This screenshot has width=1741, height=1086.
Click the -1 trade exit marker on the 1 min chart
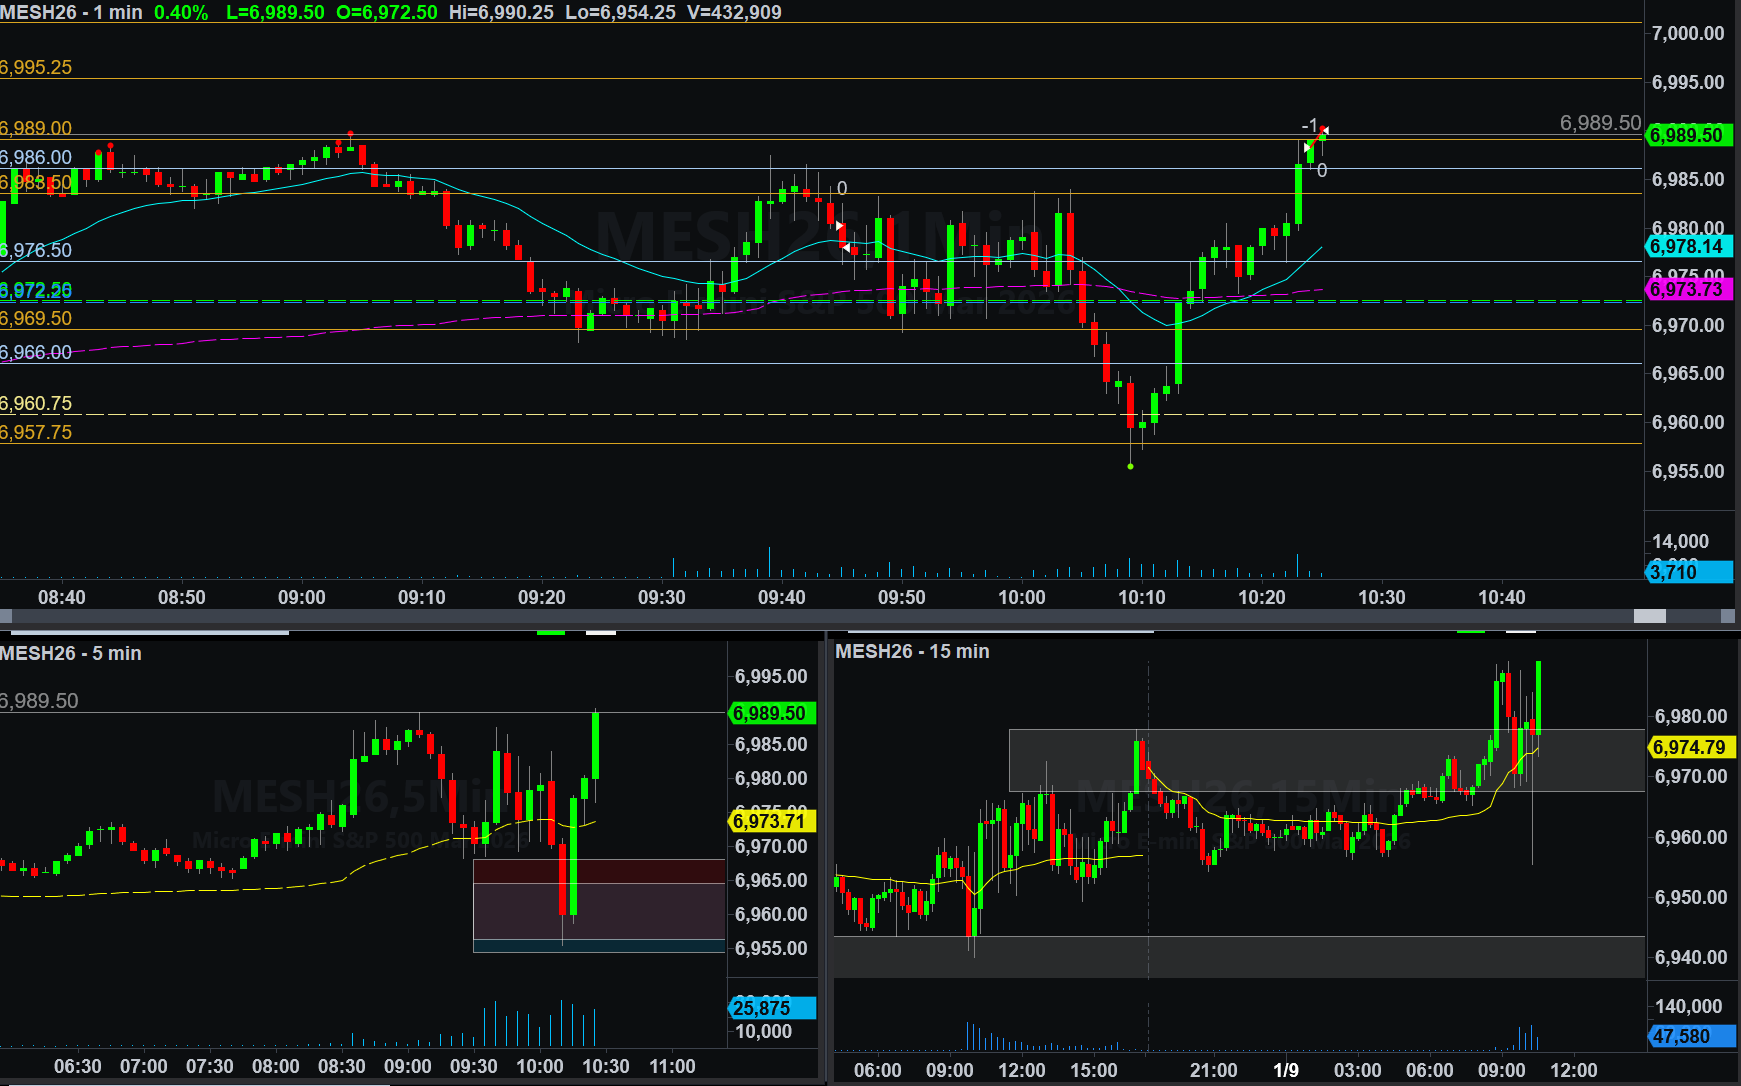click(x=1309, y=126)
